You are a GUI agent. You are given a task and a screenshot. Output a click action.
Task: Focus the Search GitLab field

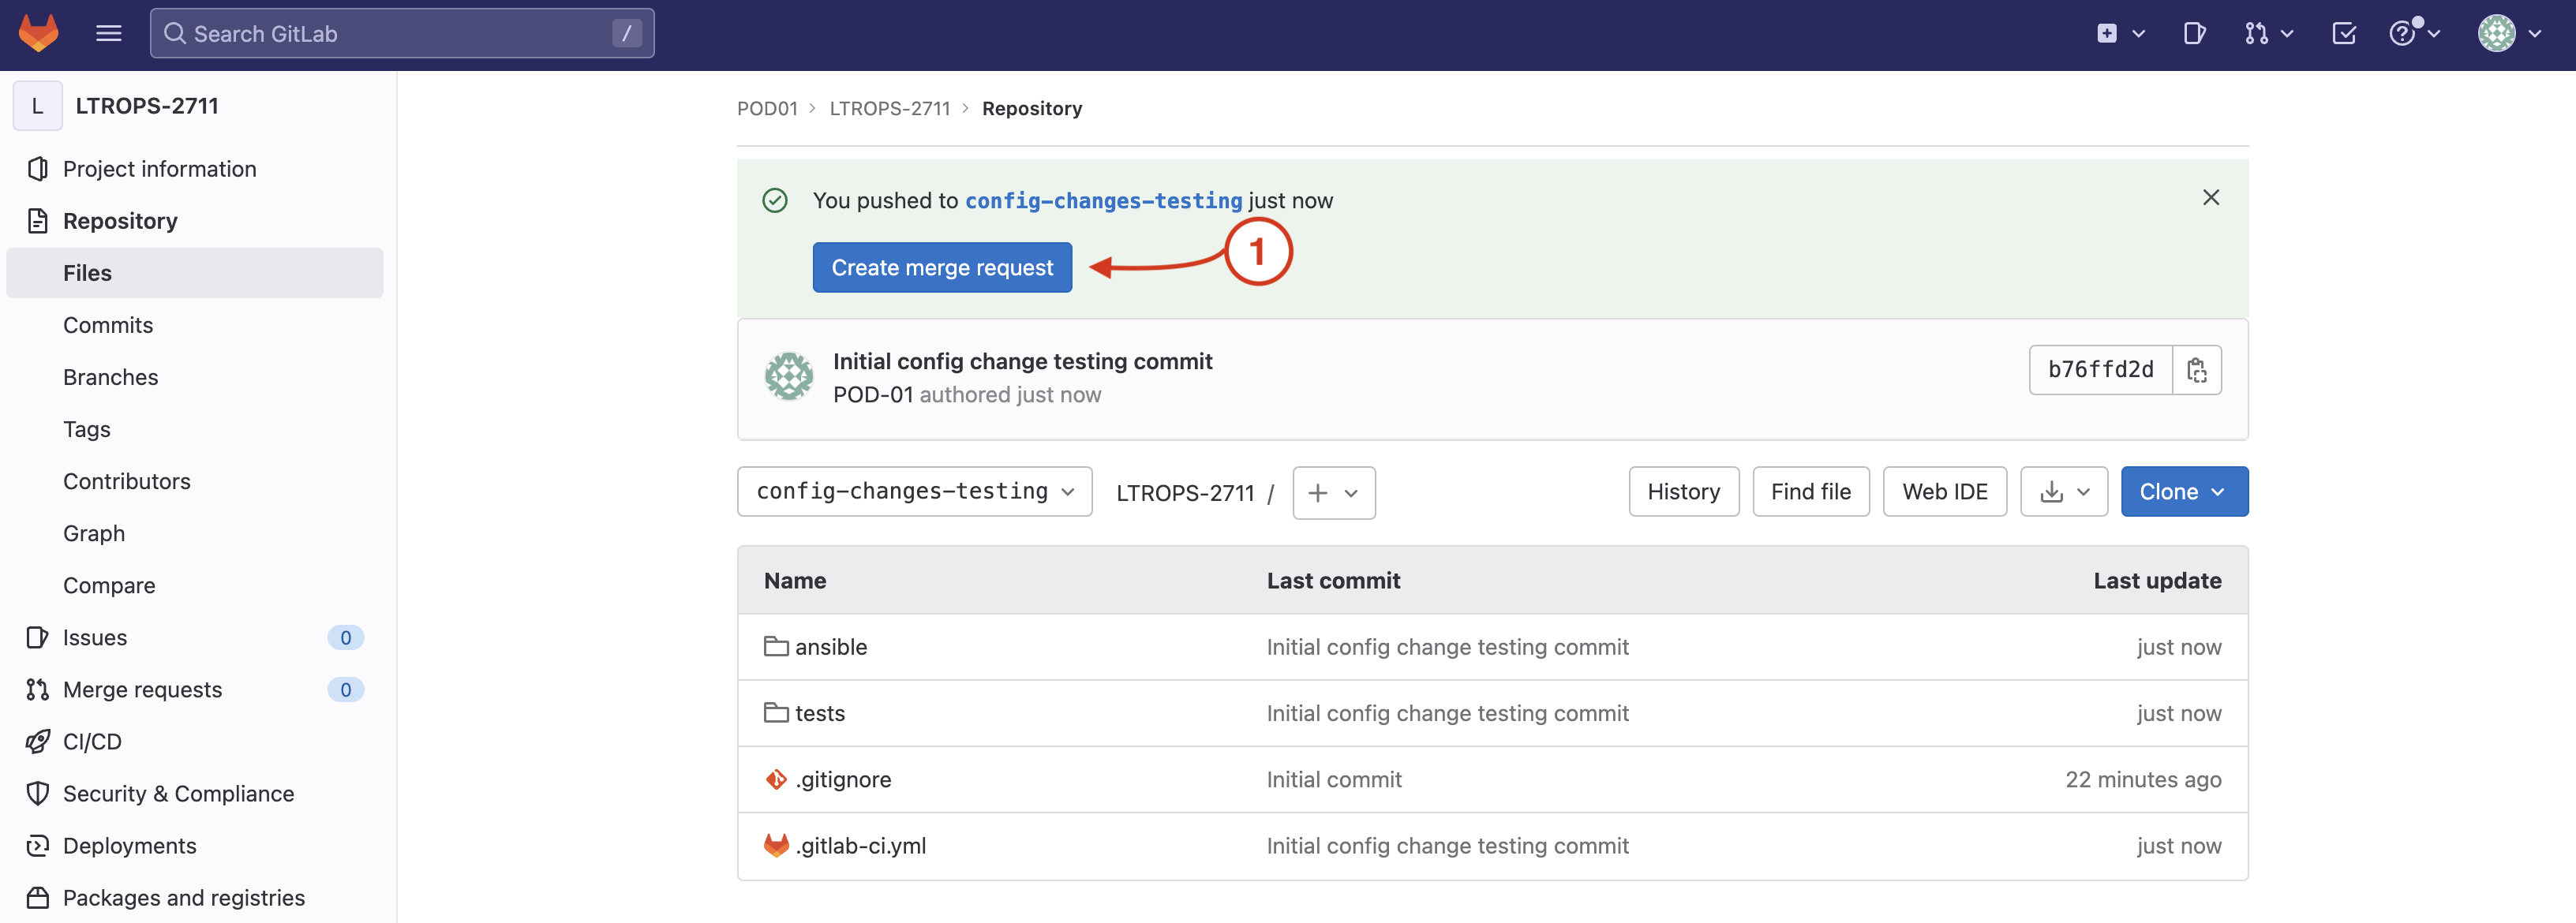(x=402, y=33)
